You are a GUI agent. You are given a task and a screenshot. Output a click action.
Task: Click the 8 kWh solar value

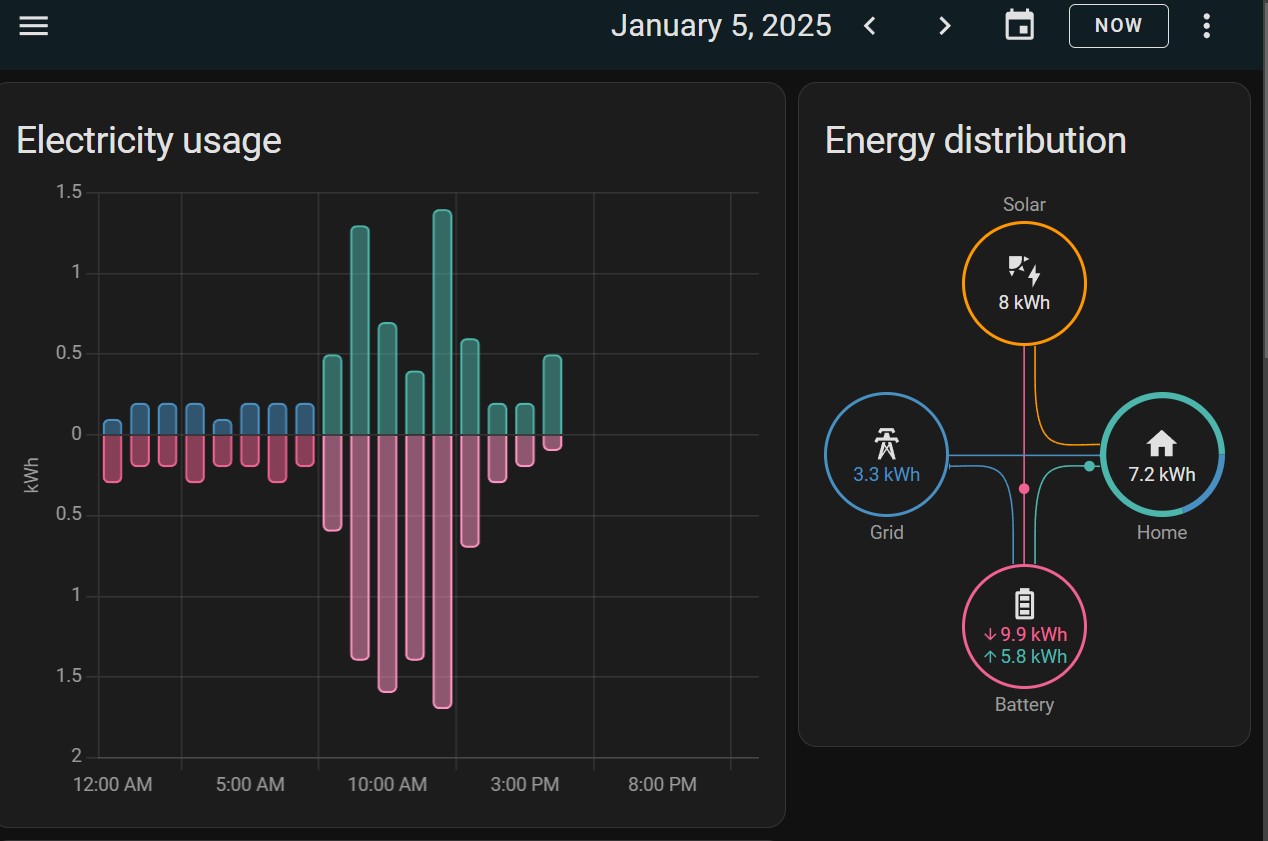(x=1024, y=301)
